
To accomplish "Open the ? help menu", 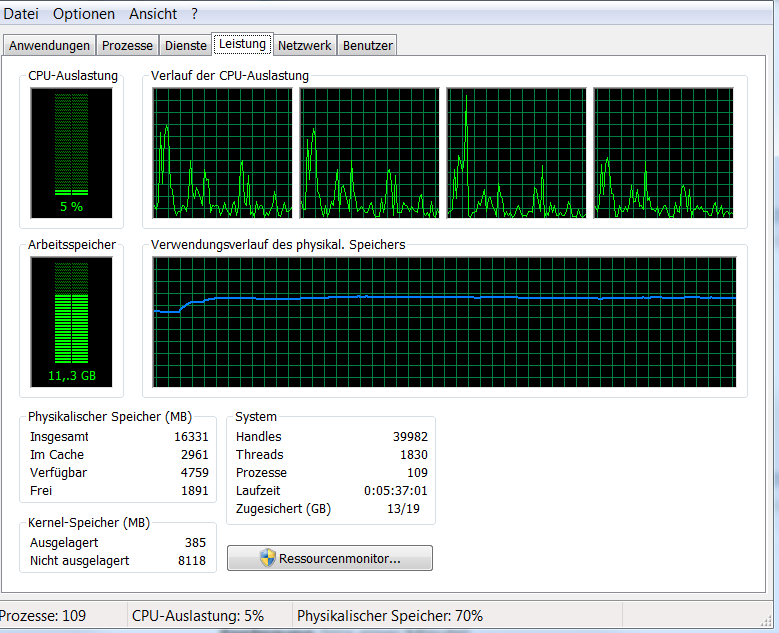I will click(x=194, y=14).
